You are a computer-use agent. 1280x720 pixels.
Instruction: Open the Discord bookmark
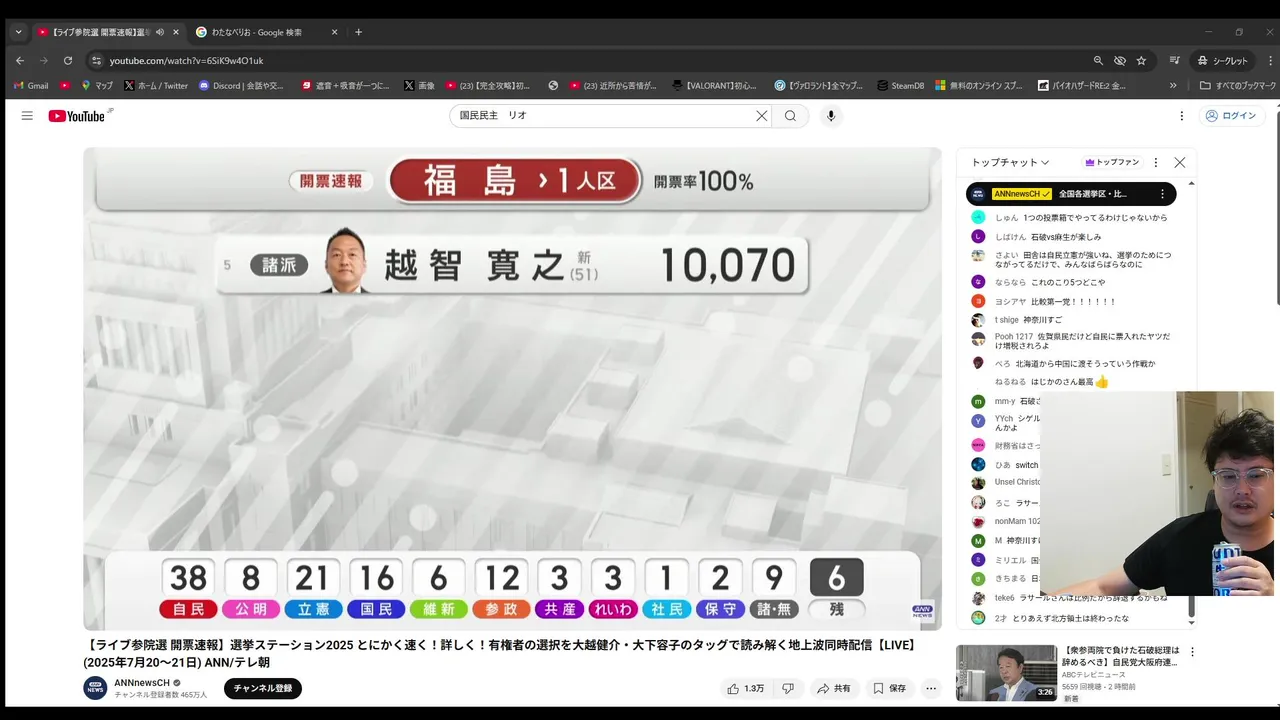click(x=241, y=85)
